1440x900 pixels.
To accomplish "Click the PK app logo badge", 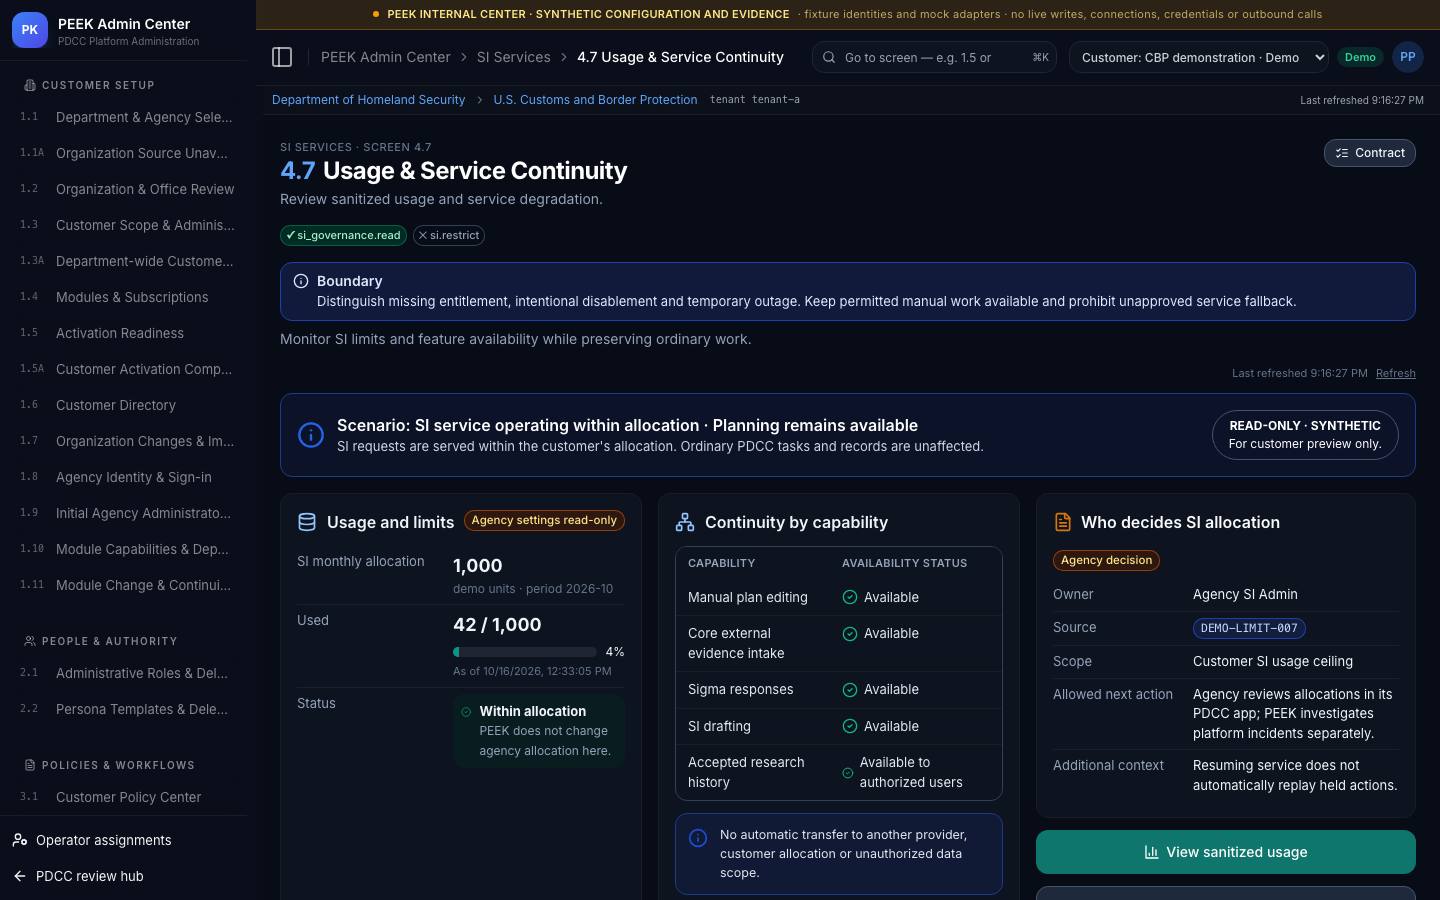I will point(30,31).
